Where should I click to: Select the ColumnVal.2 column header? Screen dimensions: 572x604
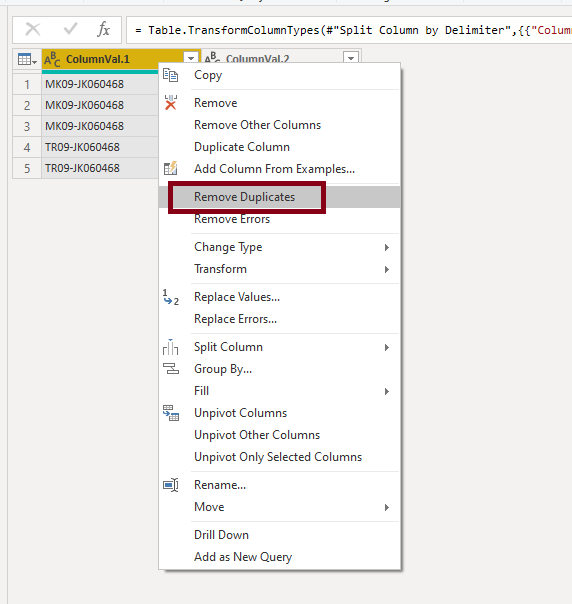(281, 56)
